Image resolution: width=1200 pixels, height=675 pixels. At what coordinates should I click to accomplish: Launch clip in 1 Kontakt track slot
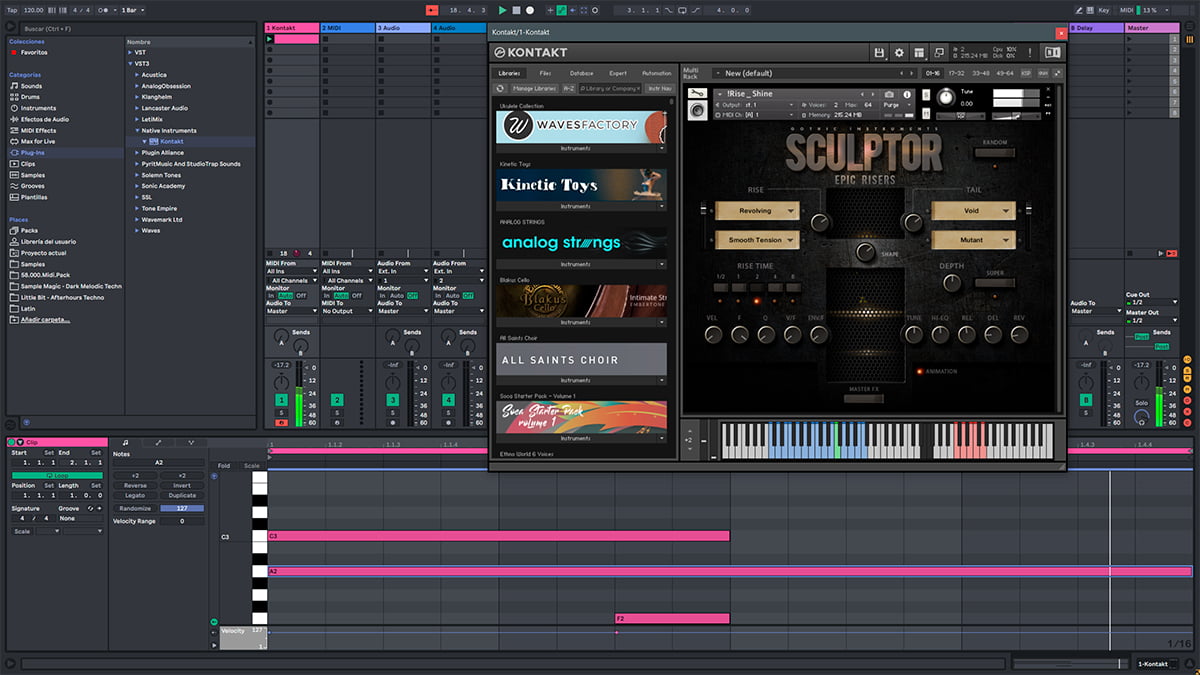271,39
